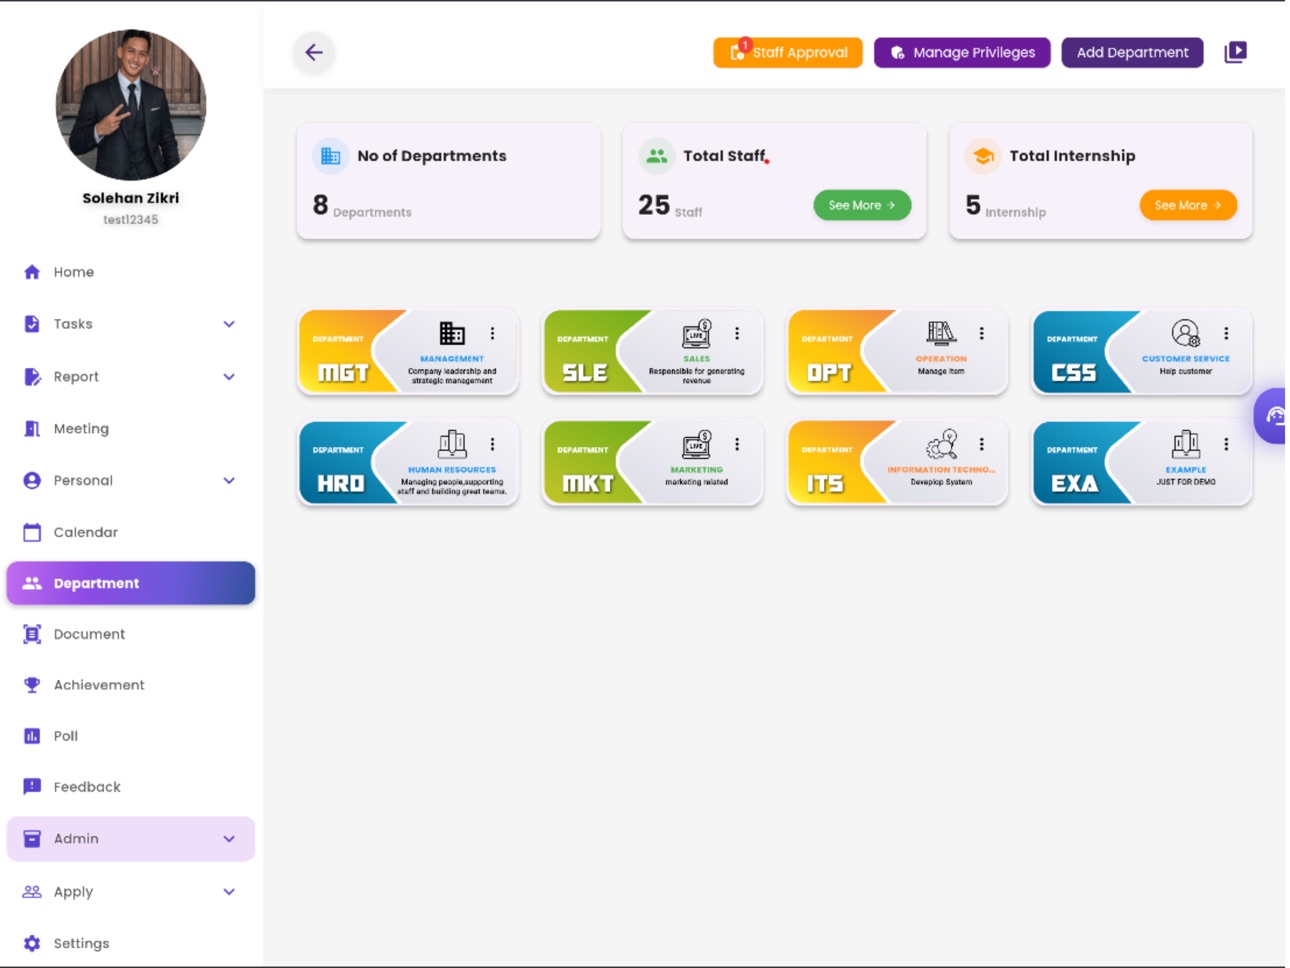The width and height of the screenshot is (1290, 968).
Task: Click the Admin sidebar icon
Action: (x=32, y=839)
